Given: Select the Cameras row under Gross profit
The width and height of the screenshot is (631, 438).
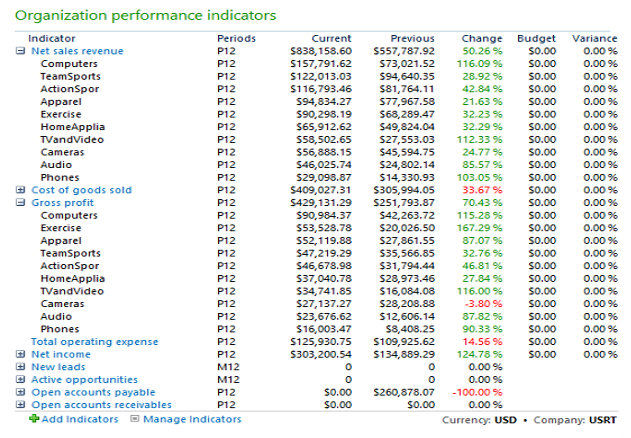Looking at the screenshot, I should tap(62, 304).
